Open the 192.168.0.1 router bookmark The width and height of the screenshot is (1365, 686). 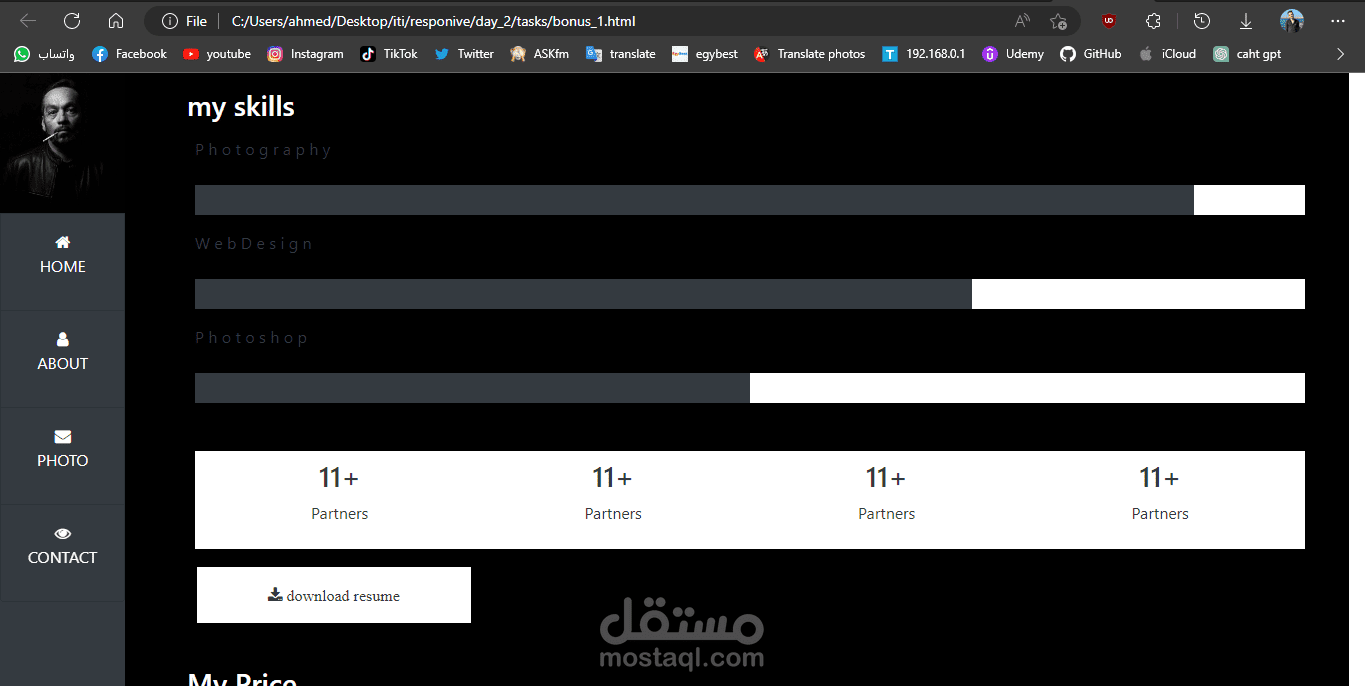[924, 54]
